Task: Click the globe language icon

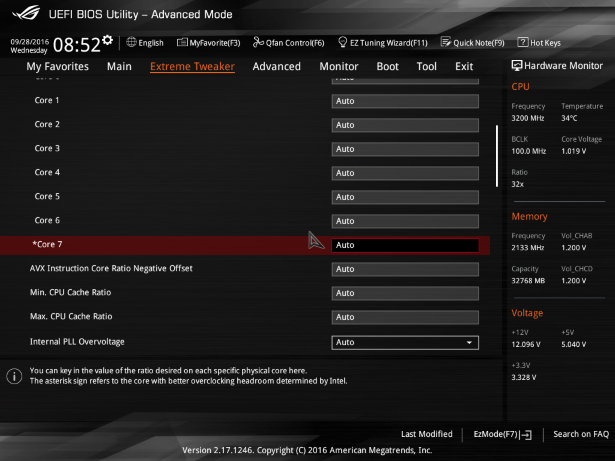Action: click(131, 42)
